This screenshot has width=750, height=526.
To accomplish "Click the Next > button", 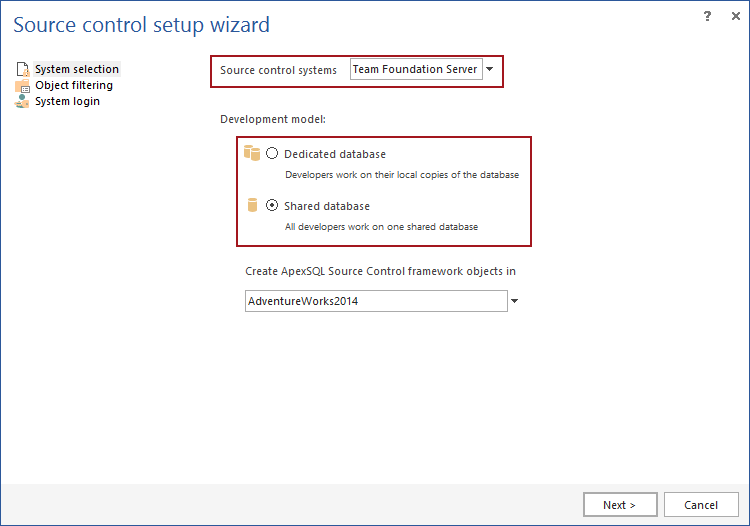I will pos(620,505).
